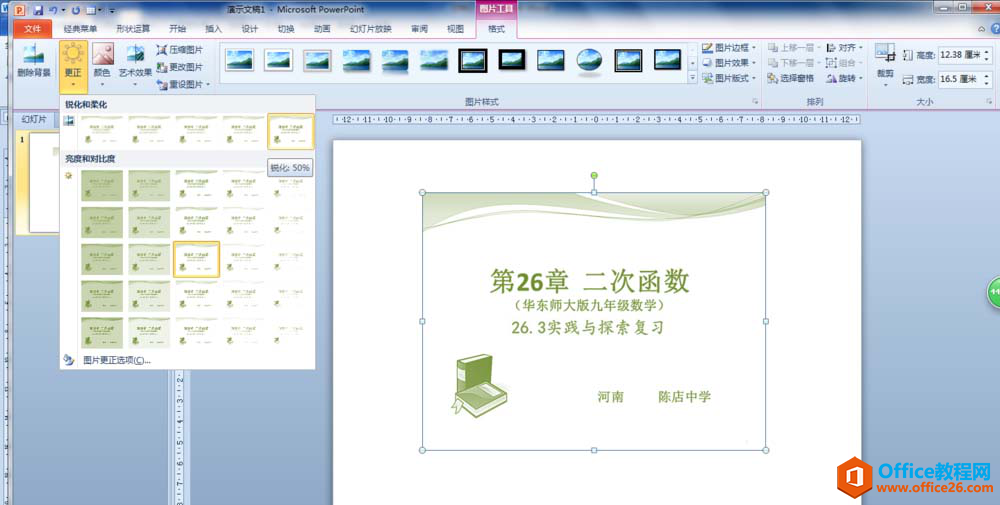Click Save in the quick access toolbar
This screenshot has height=505, width=1000.
click(x=38, y=10)
